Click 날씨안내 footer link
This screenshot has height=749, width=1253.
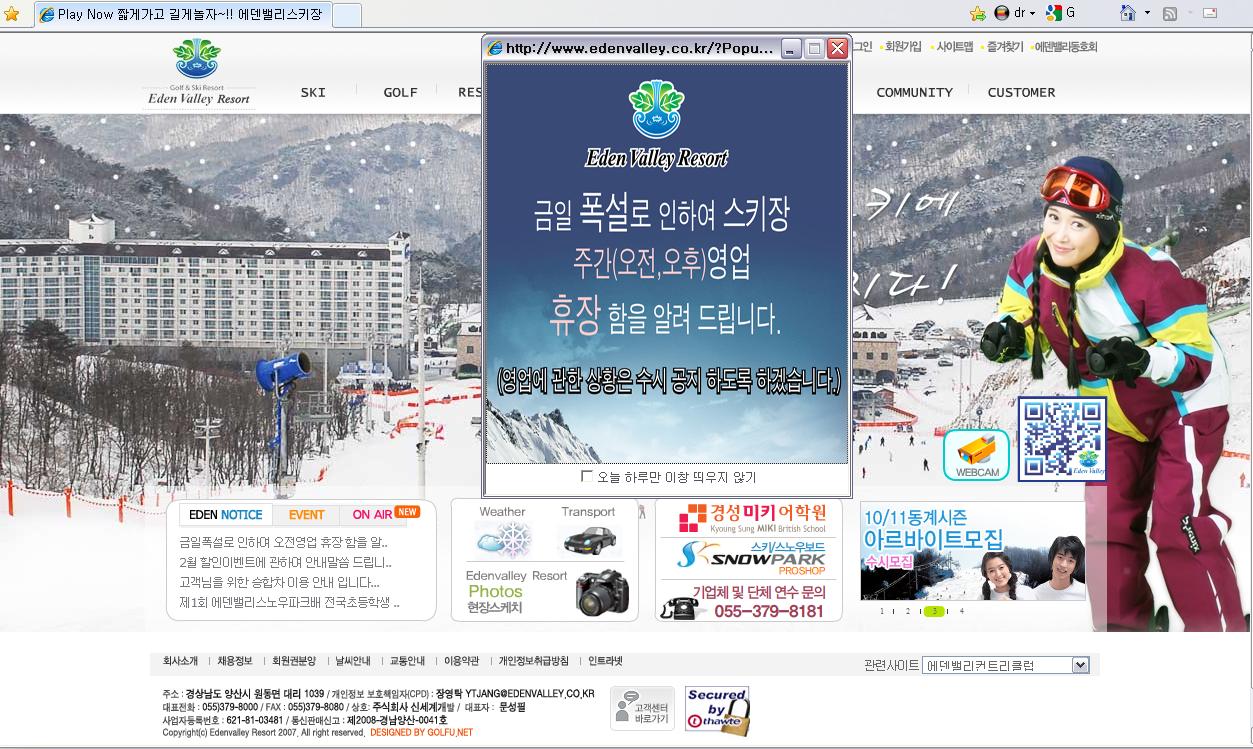353,661
